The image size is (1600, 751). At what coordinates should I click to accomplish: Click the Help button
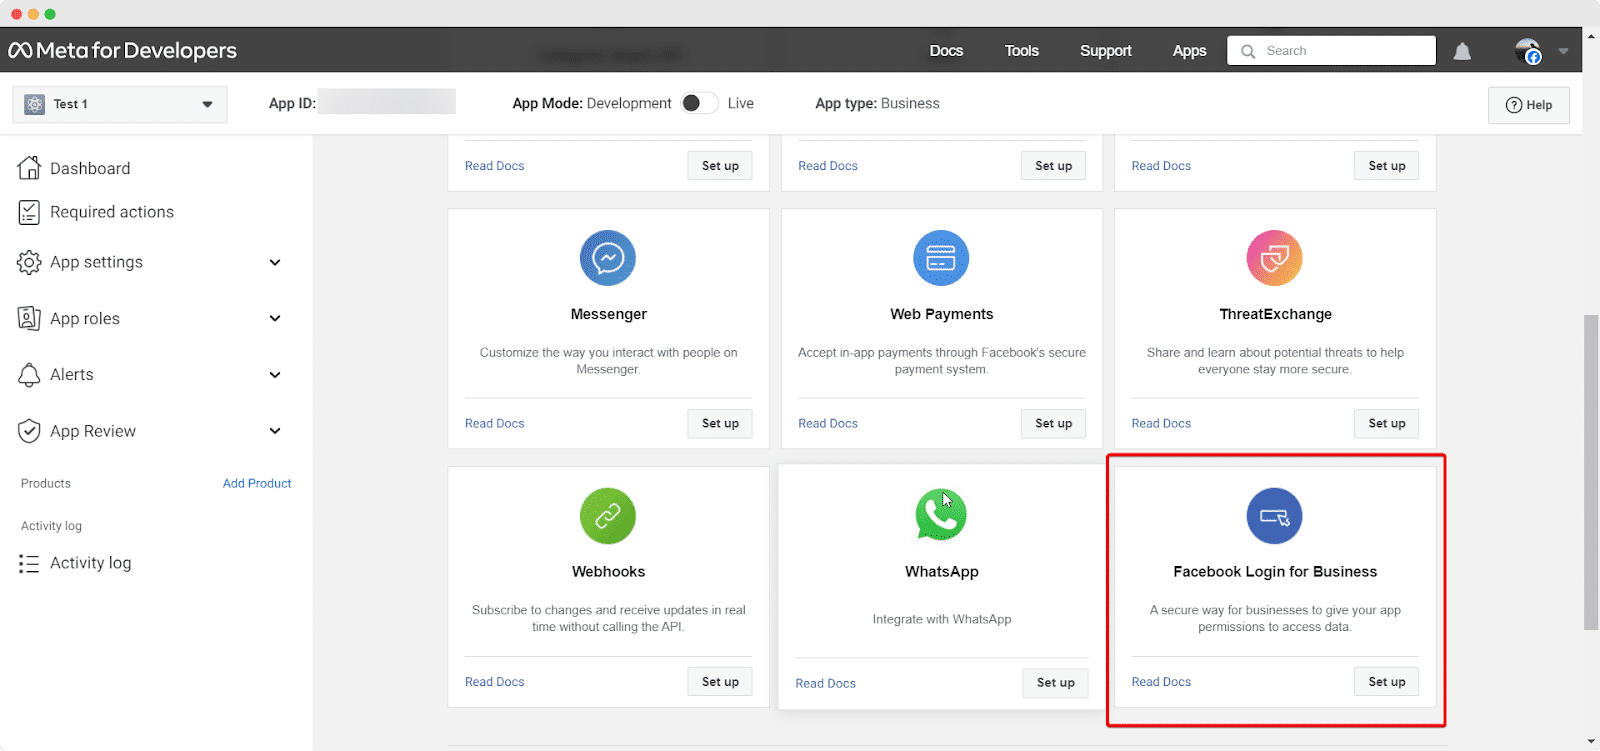[1529, 105]
